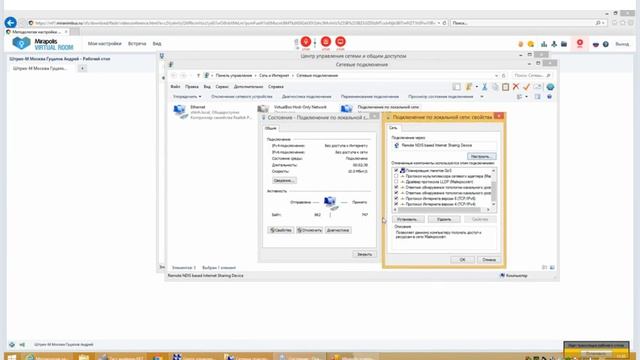
Task: Click the yellow smiley emoticon icon
Action: tap(531, 44)
